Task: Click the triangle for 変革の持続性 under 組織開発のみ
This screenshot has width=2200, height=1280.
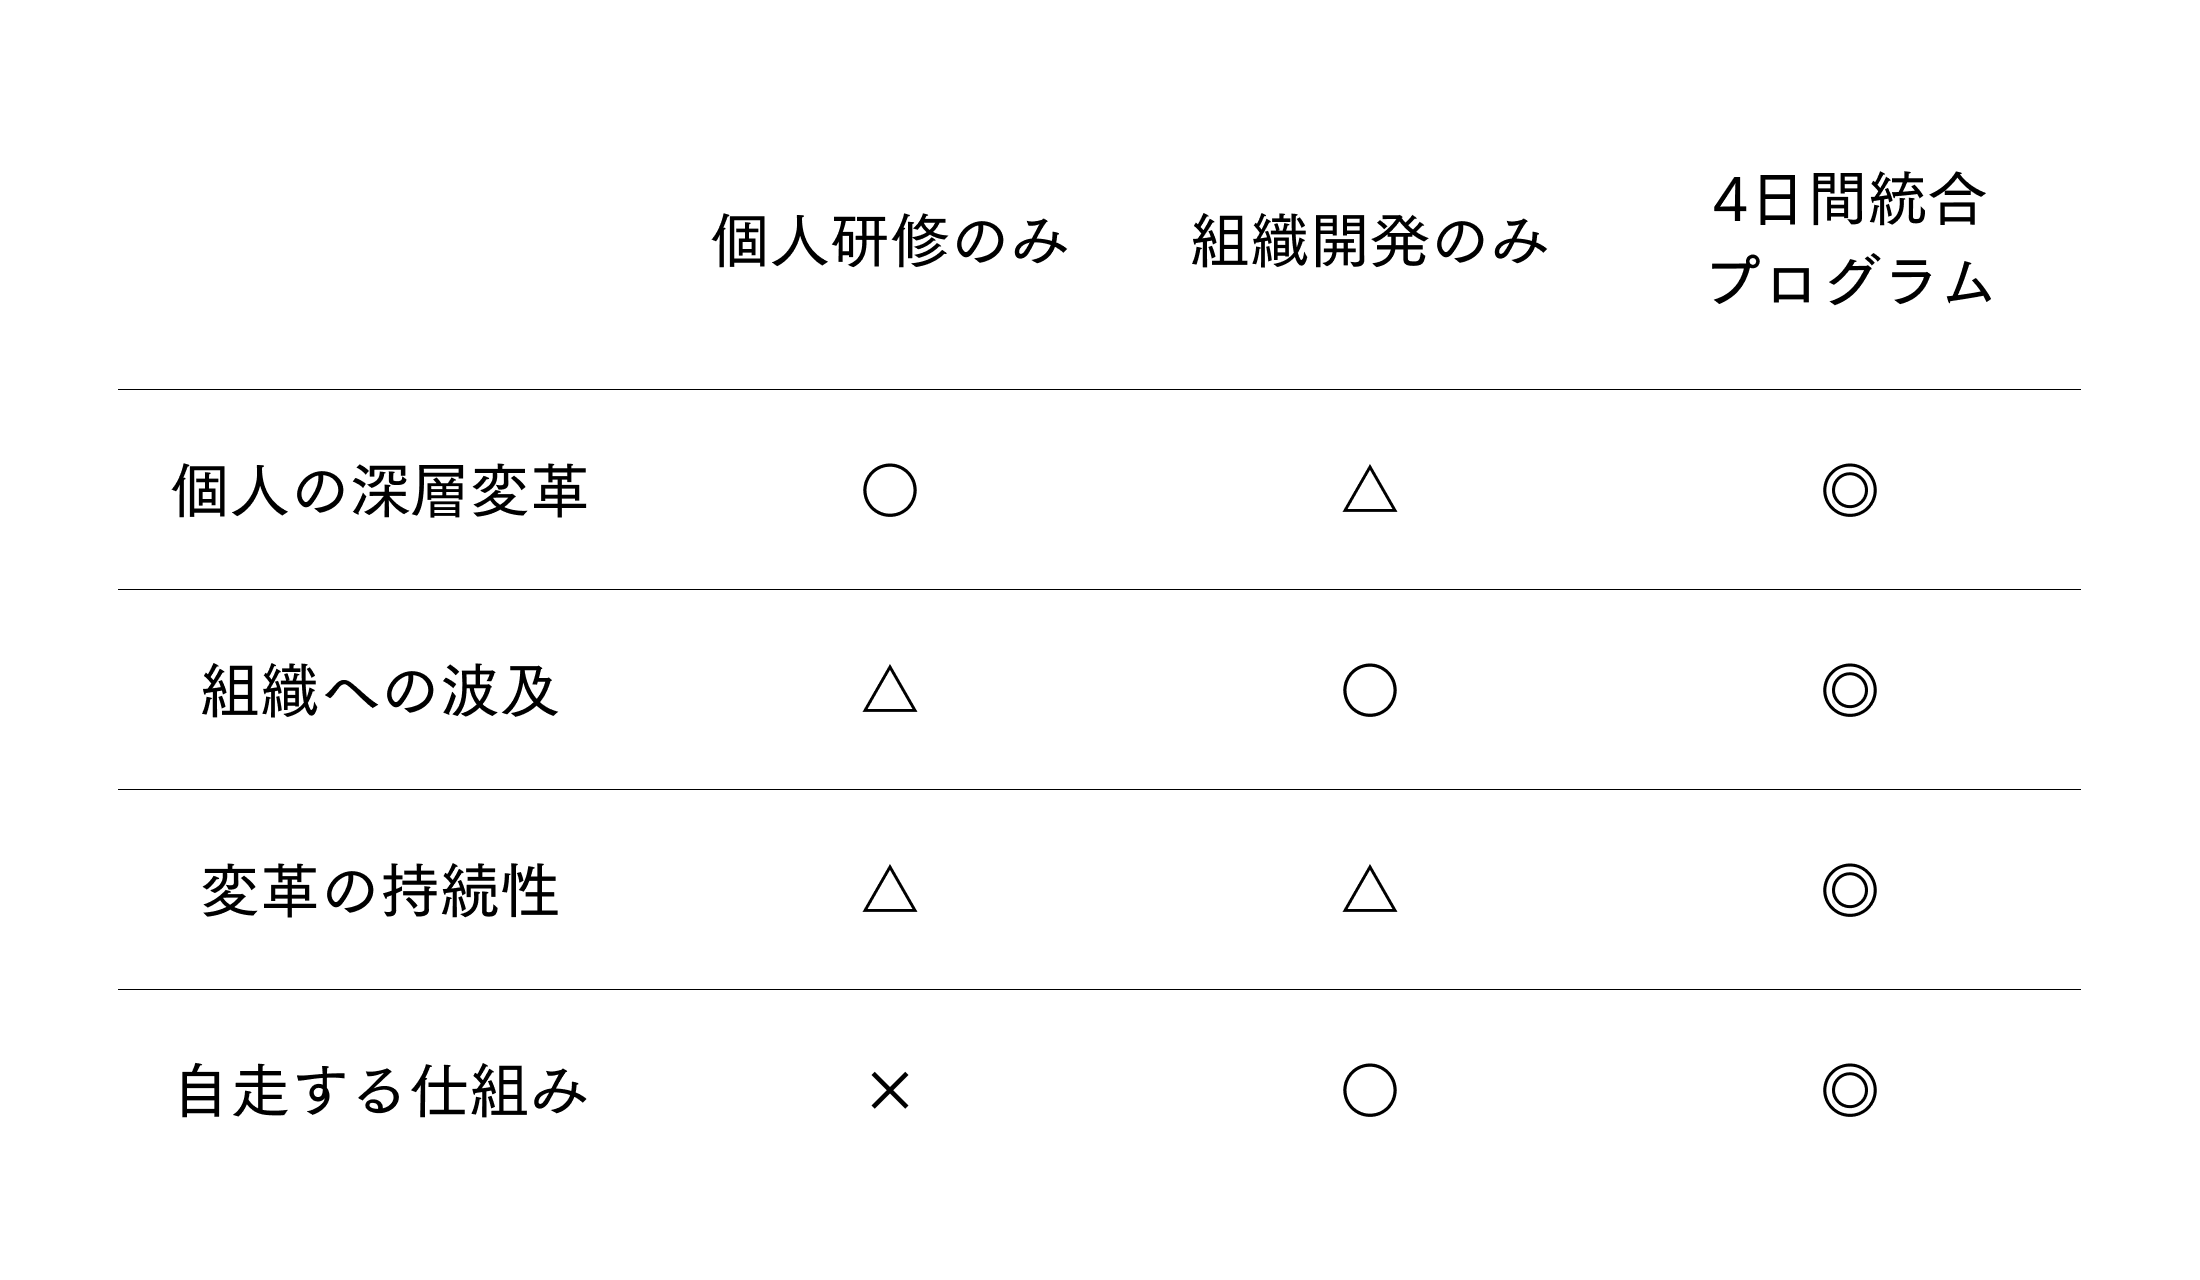Action: 1369,891
